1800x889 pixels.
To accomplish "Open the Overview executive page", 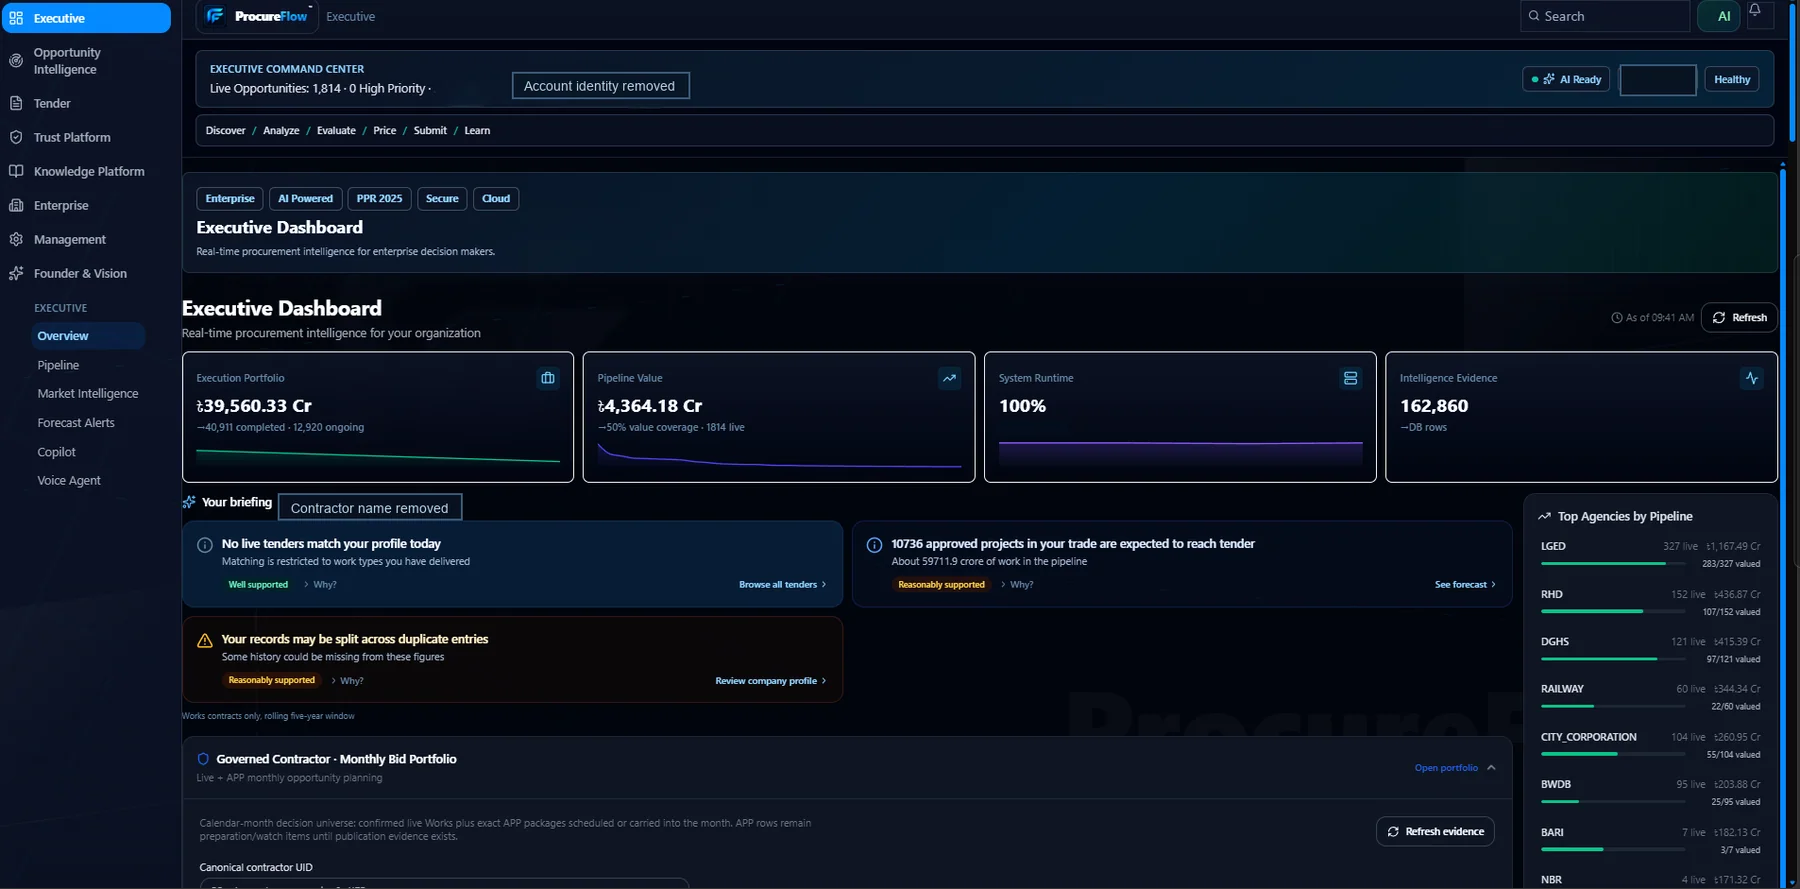I will click(x=87, y=336).
